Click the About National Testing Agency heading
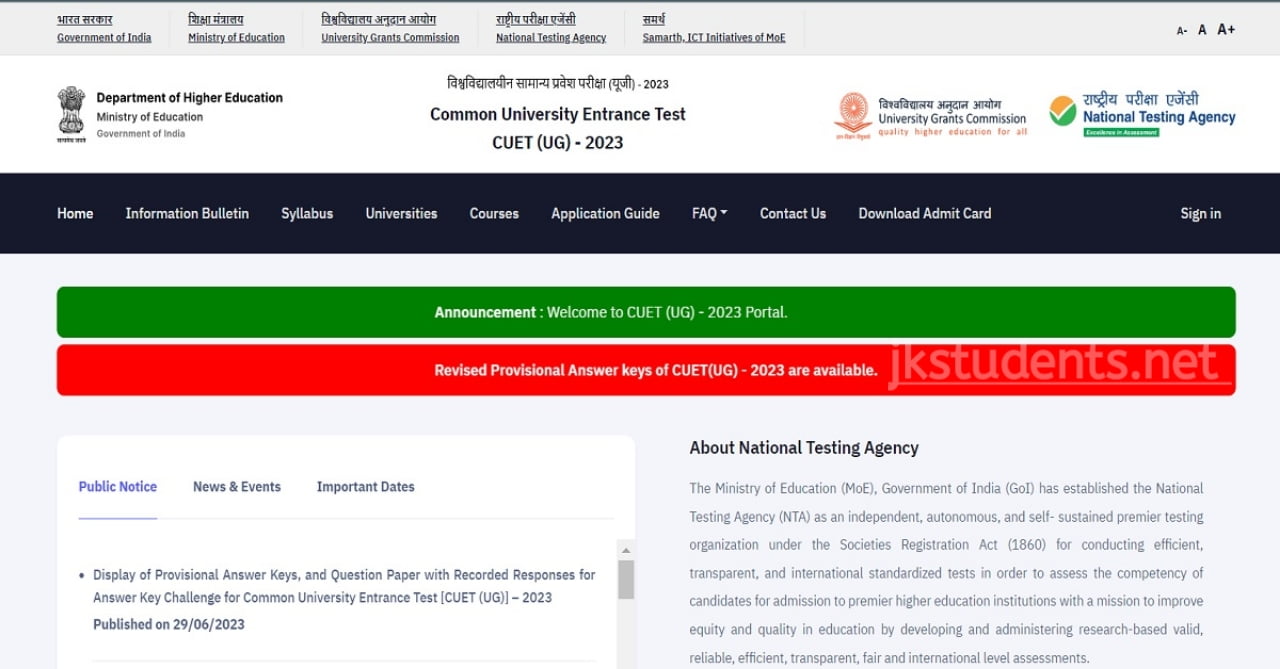This screenshot has height=669, width=1280. pyautogui.click(x=804, y=448)
